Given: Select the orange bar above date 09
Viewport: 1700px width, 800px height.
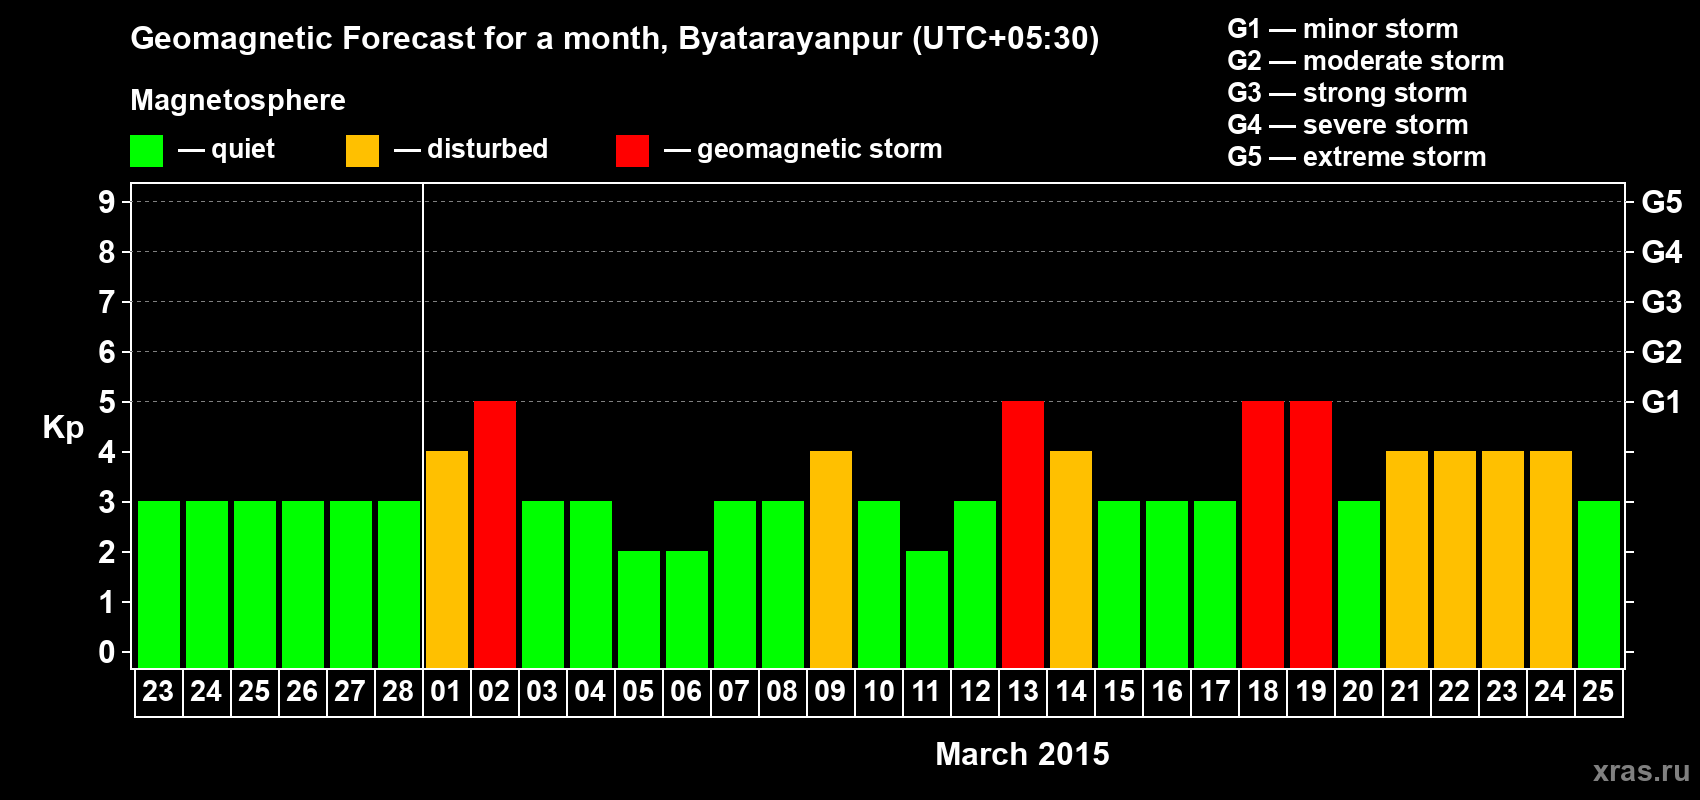Looking at the screenshot, I should coord(831,560).
